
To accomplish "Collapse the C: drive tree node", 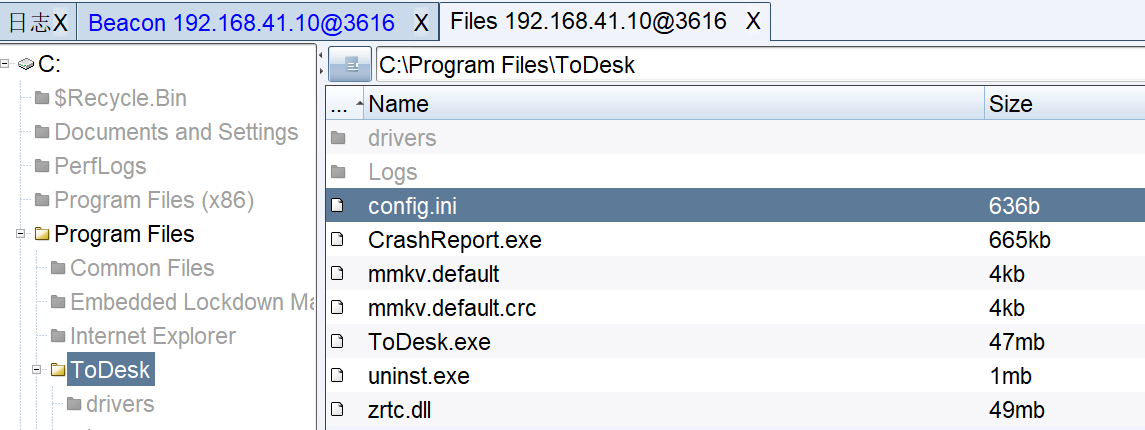I will [5, 64].
